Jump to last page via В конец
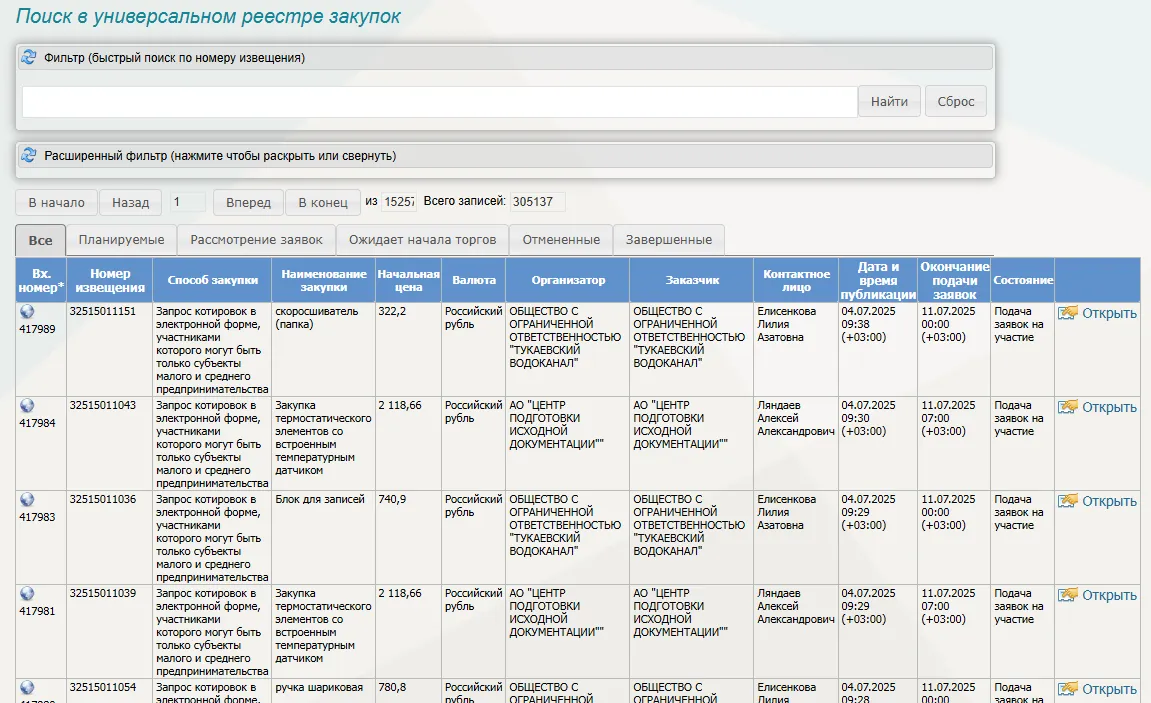Image resolution: width=1151 pixels, height=703 pixels. click(x=322, y=202)
